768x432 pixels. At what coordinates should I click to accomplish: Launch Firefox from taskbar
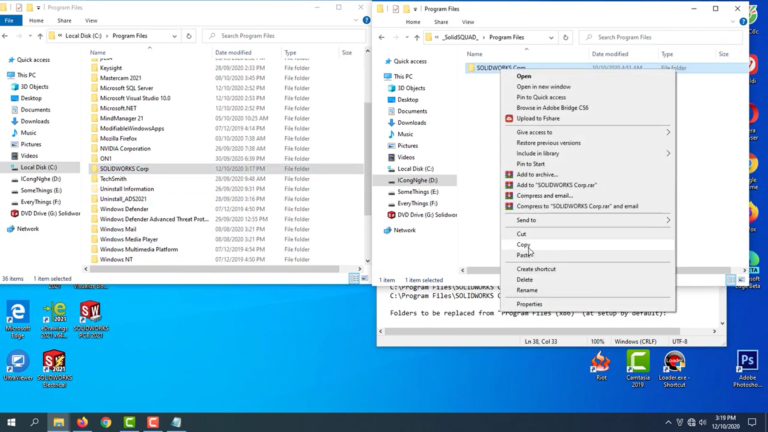click(x=82, y=422)
